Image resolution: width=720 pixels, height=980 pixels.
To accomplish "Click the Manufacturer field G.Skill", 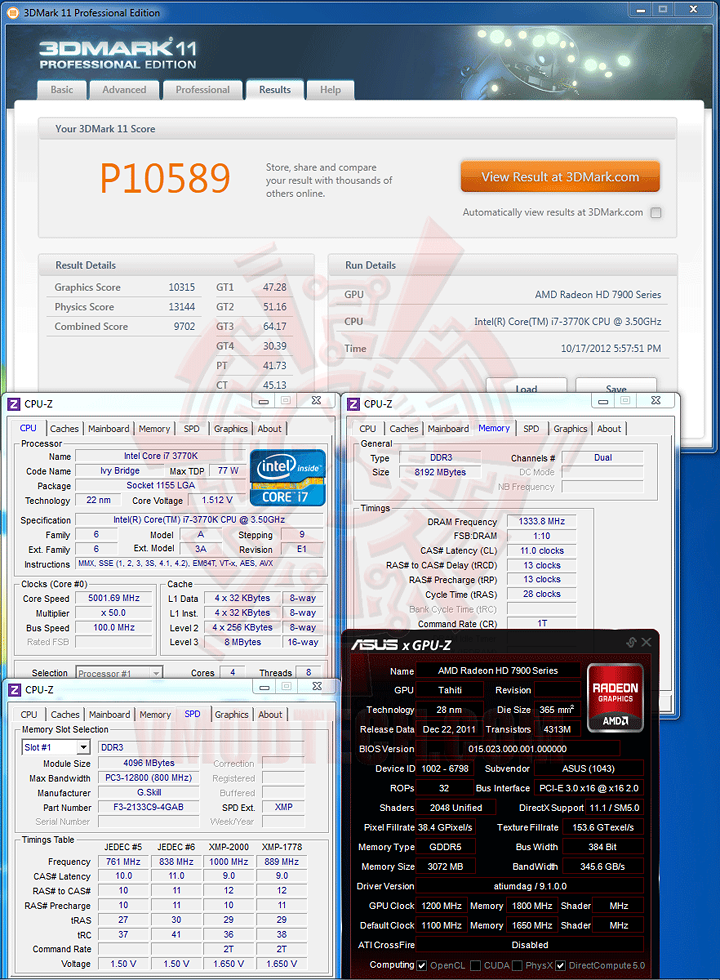I will click(148, 792).
